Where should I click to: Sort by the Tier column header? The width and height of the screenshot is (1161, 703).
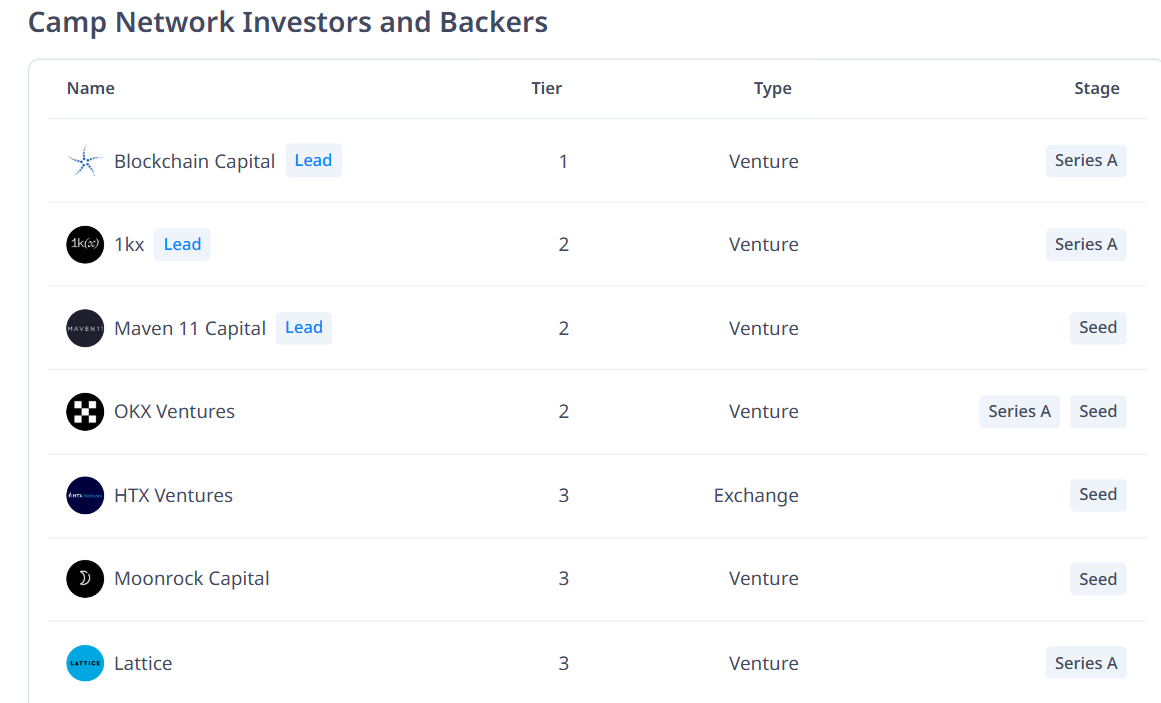pyautogui.click(x=546, y=88)
